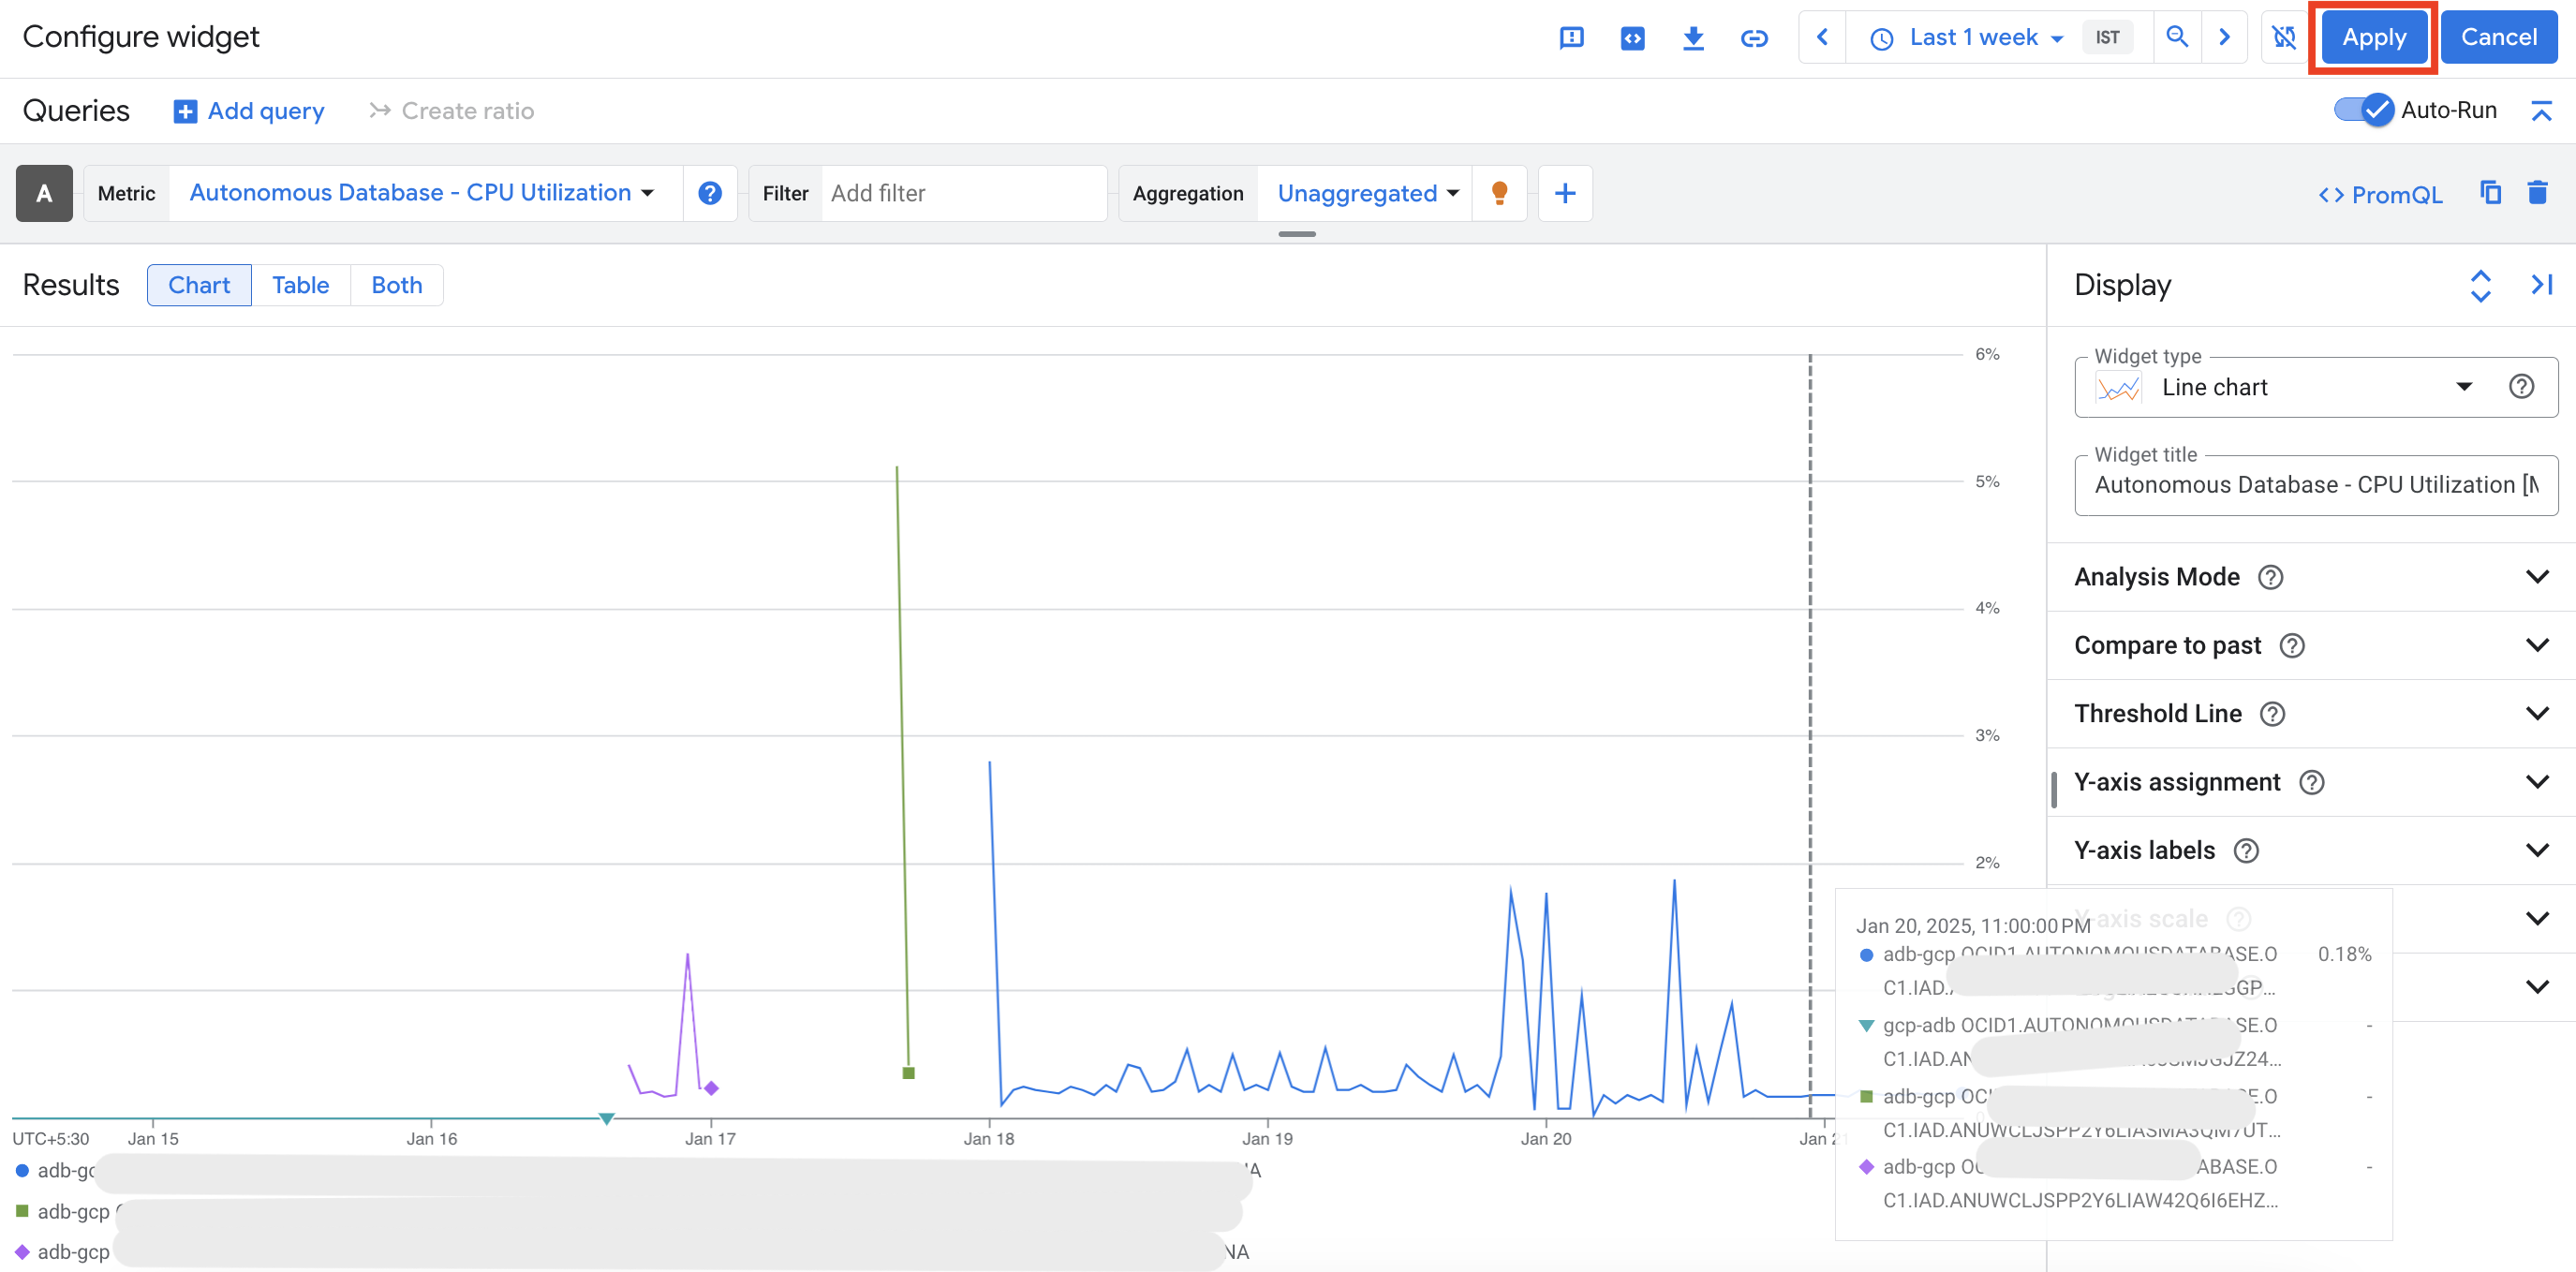Viewport: 2576px width, 1272px height.
Task: Open the Unaggregated aggregation dropdown
Action: (1367, 193)
